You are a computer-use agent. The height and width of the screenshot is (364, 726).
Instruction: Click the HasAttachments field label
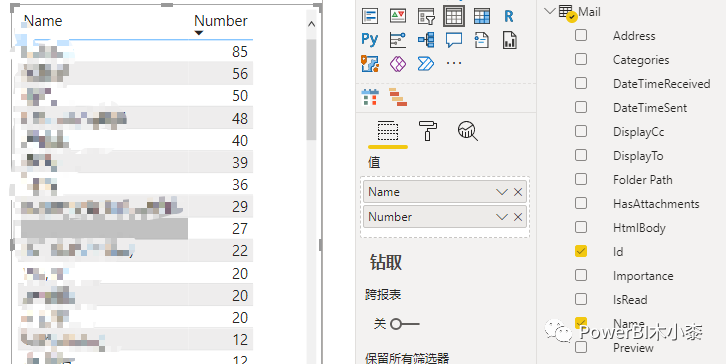click(x=656, y=204)
